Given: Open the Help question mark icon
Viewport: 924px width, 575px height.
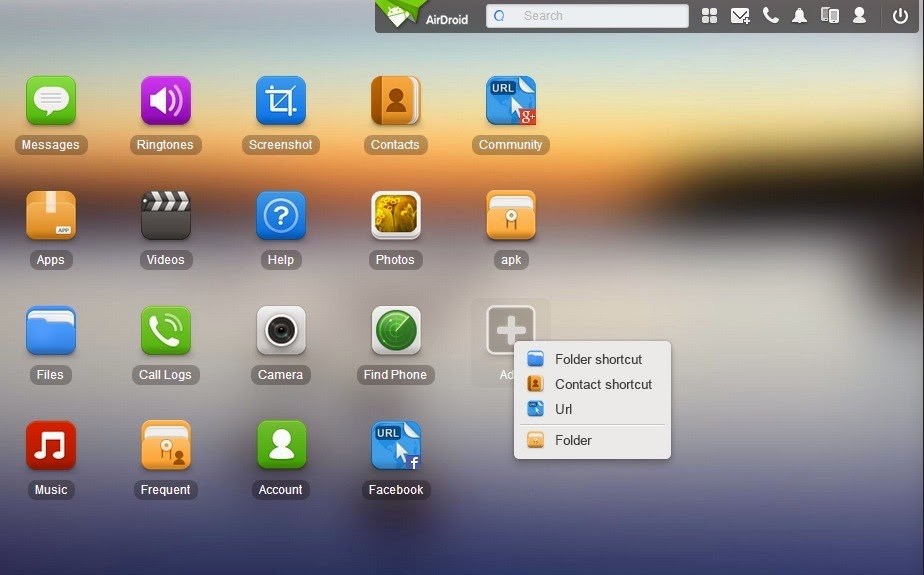Looking at the screenshot, I should (x=280, y=215).
